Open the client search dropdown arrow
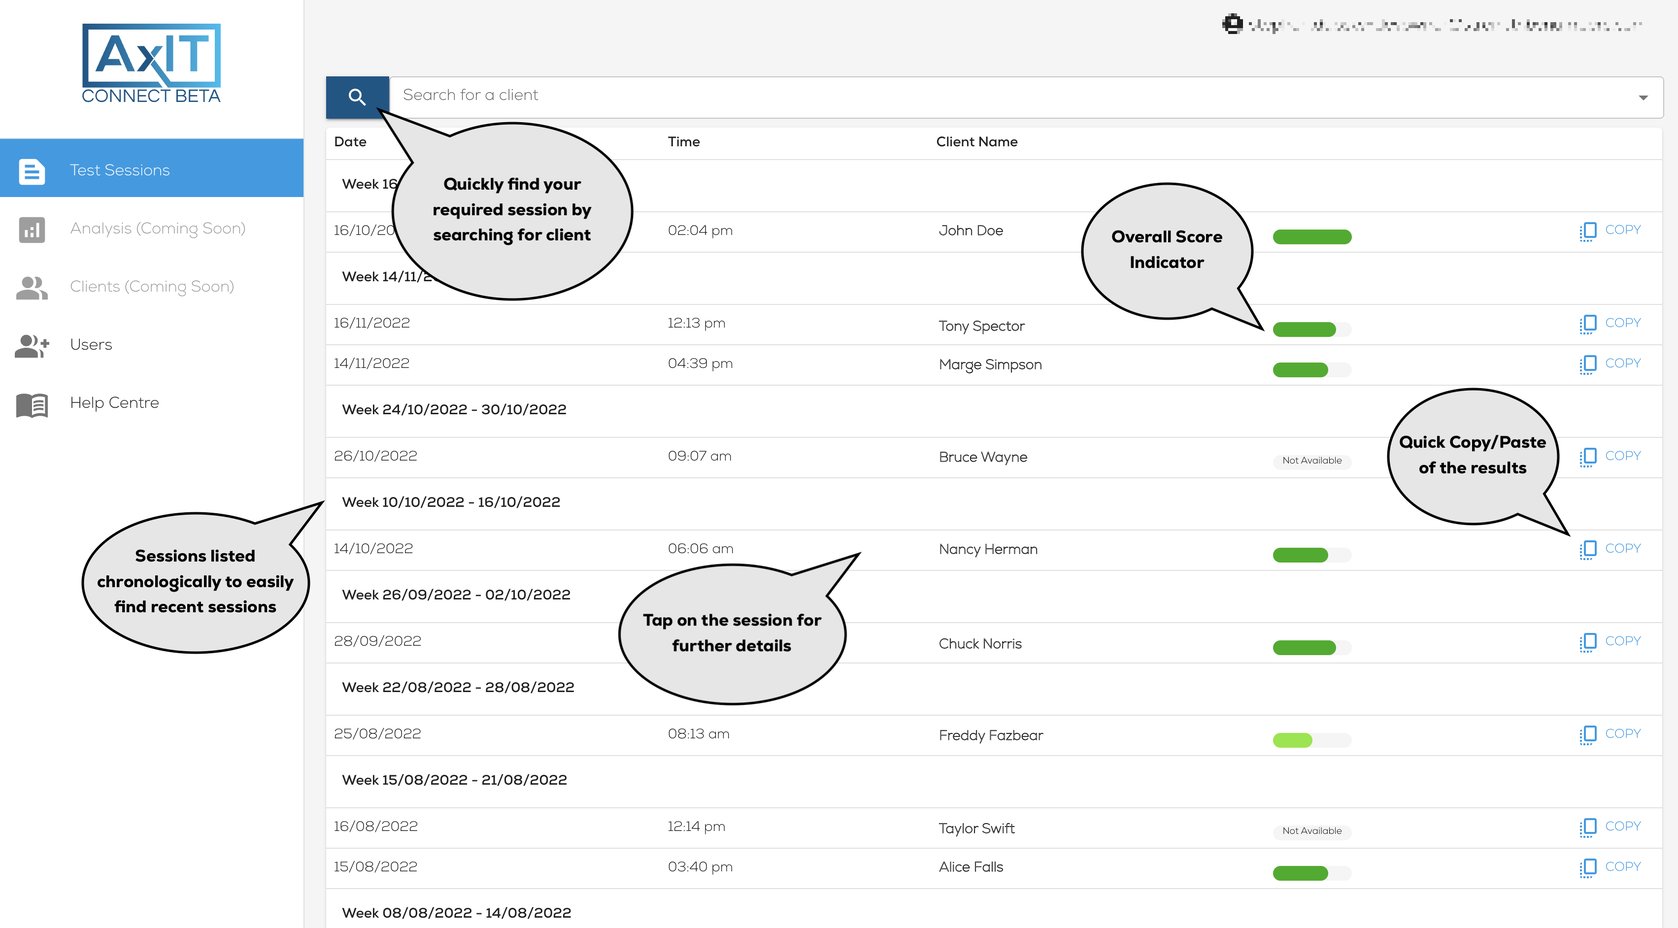The image size is (1678, 928). [x=1641, y=96]
